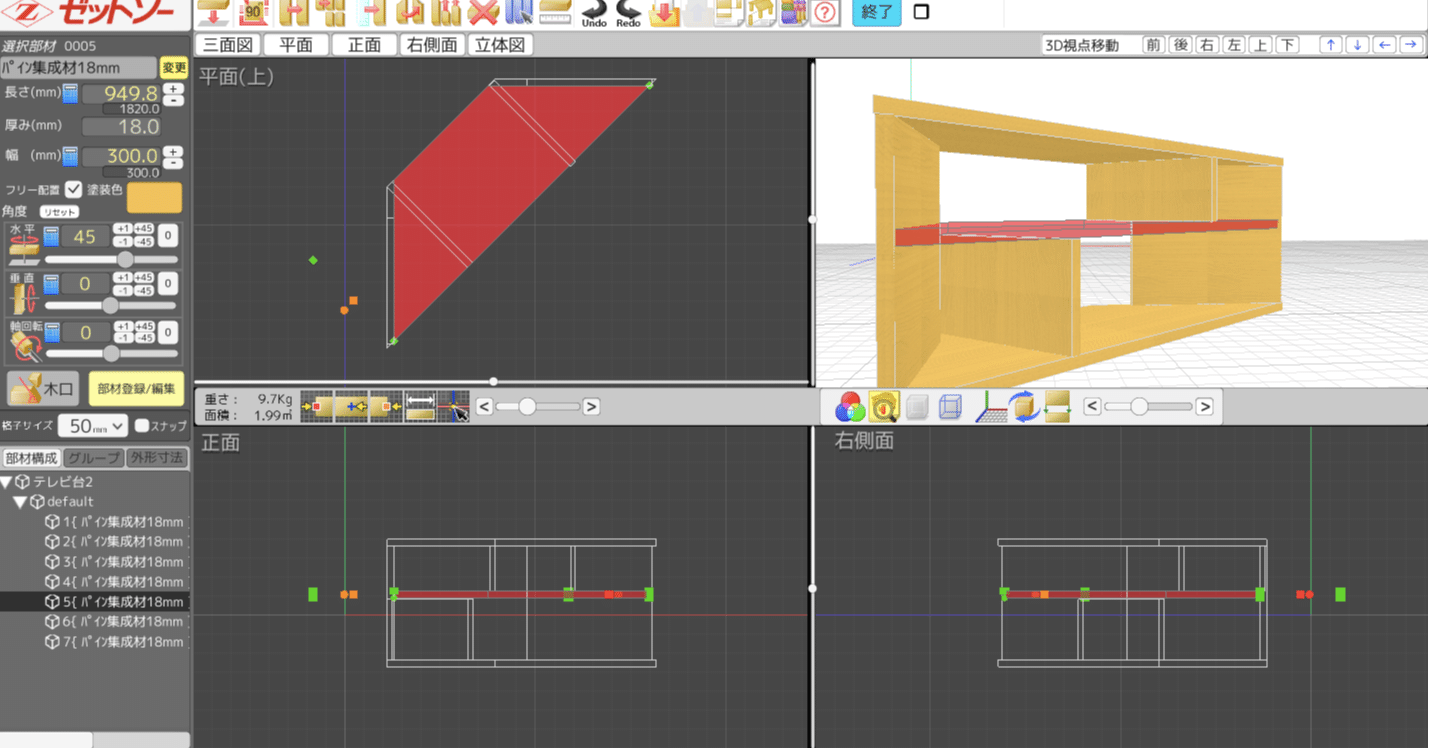Screen dimensions: 1429x748
Task: Click the highlighted magnifier inspect icon
Action: coord(884,406)
